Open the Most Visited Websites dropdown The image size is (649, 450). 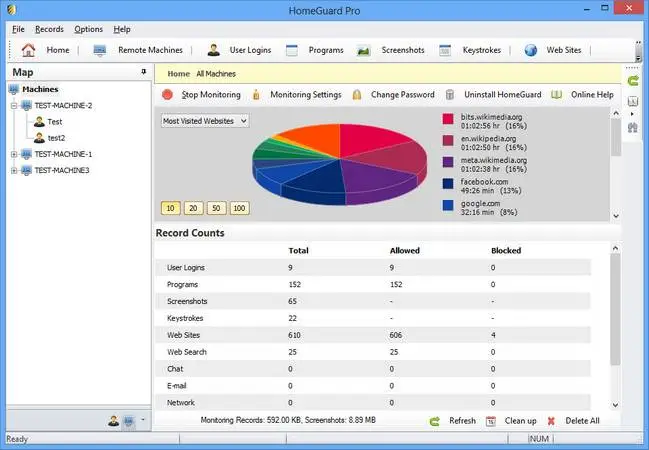[205, 121]
